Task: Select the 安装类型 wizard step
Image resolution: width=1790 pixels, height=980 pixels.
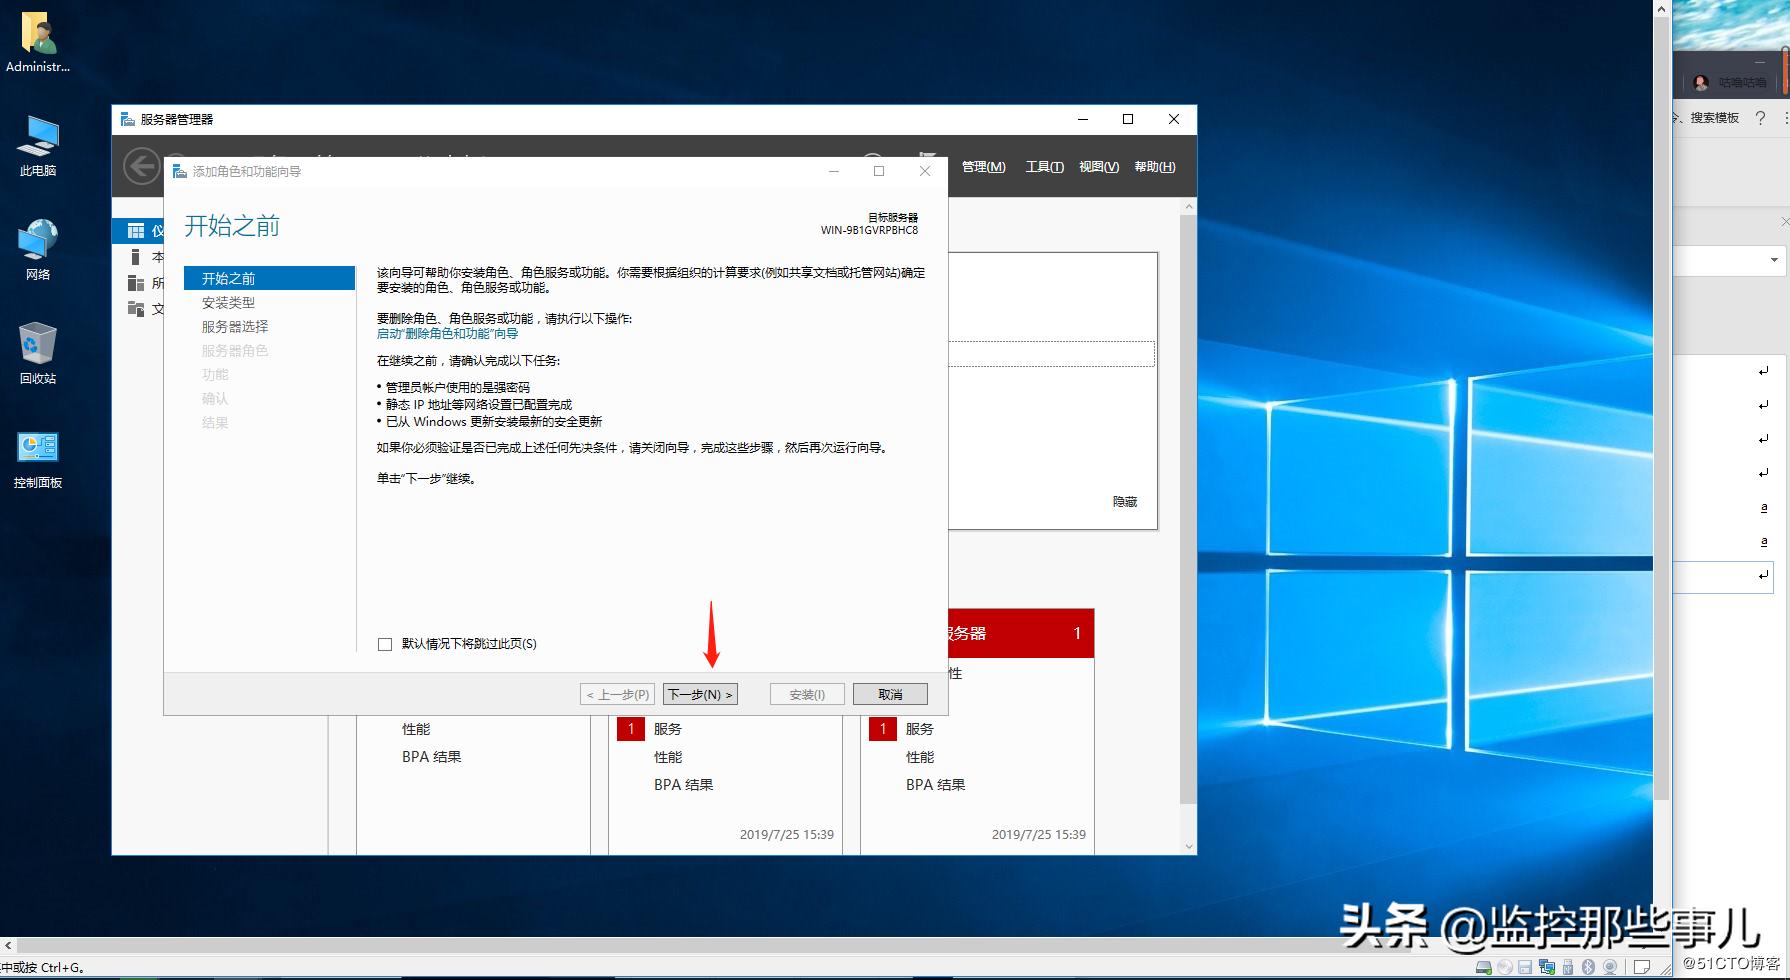Action: [228, 302]
